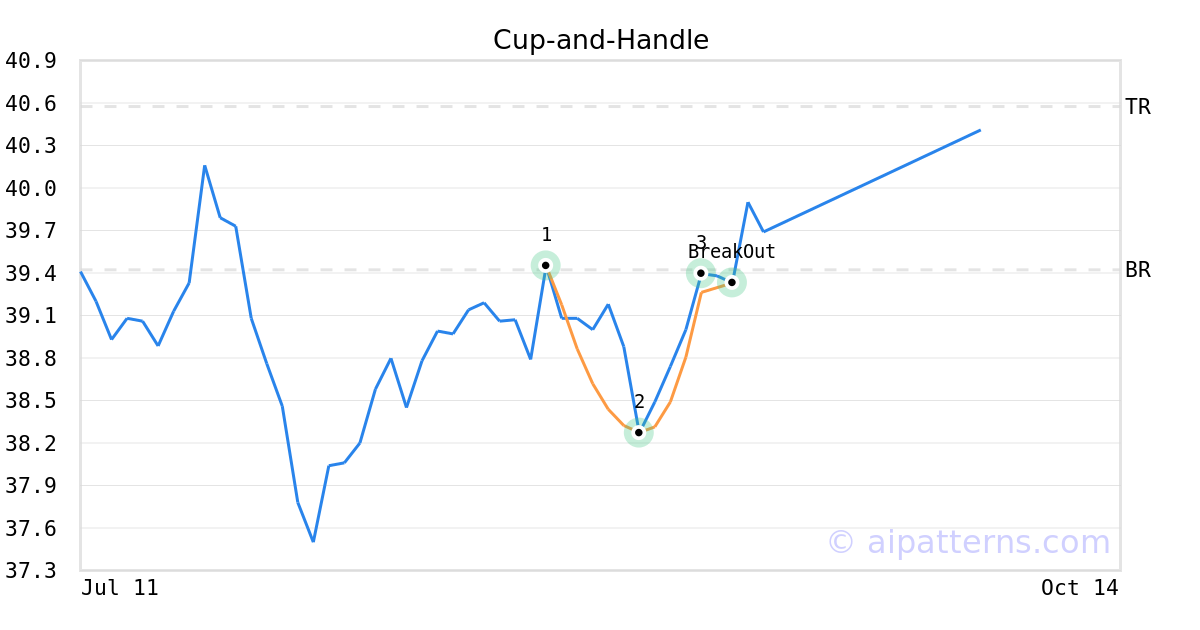Screen dimensions: 1200x630
Task: Click the lowest trough of the price line
Action: pos(313,541)
